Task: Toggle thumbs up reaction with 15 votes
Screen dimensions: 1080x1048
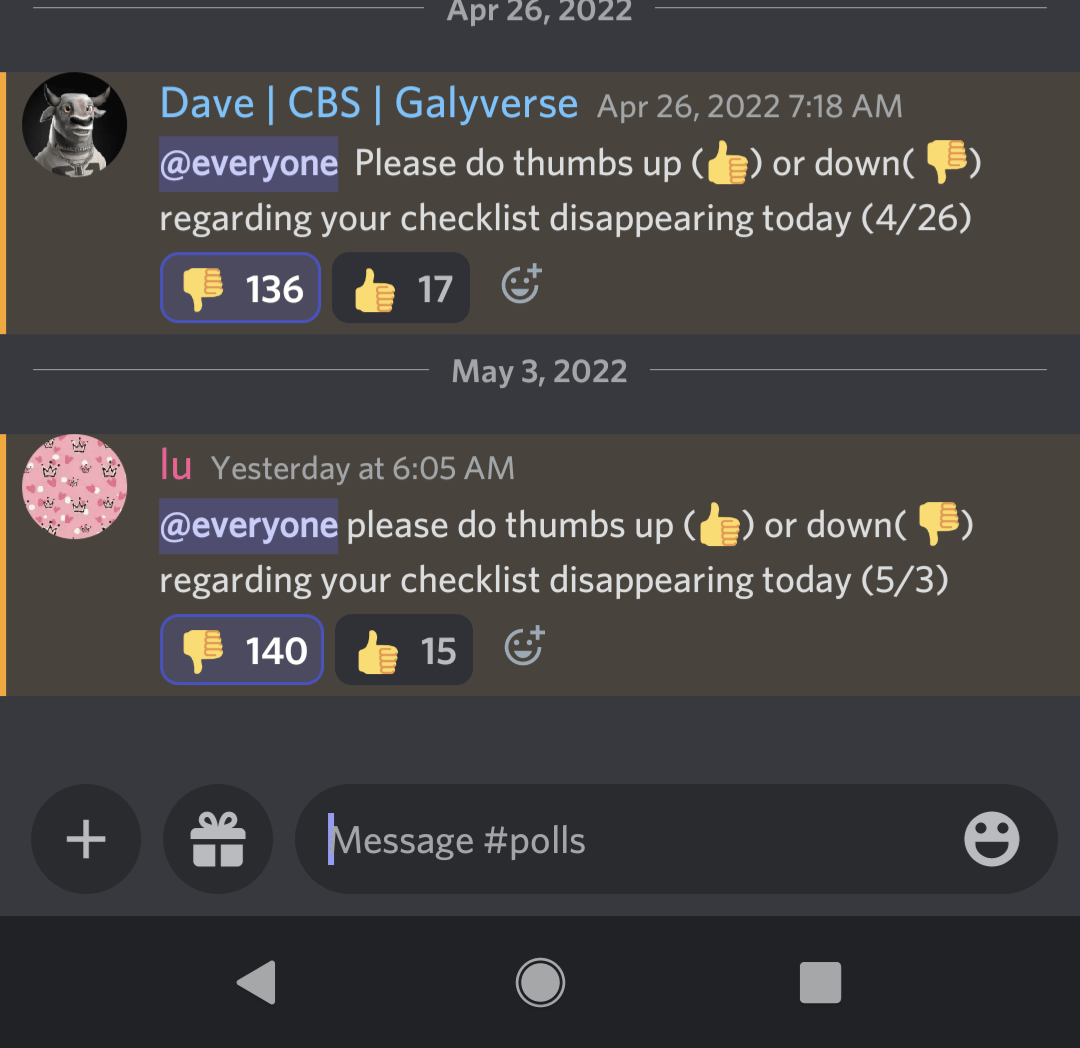Action: 404,649
